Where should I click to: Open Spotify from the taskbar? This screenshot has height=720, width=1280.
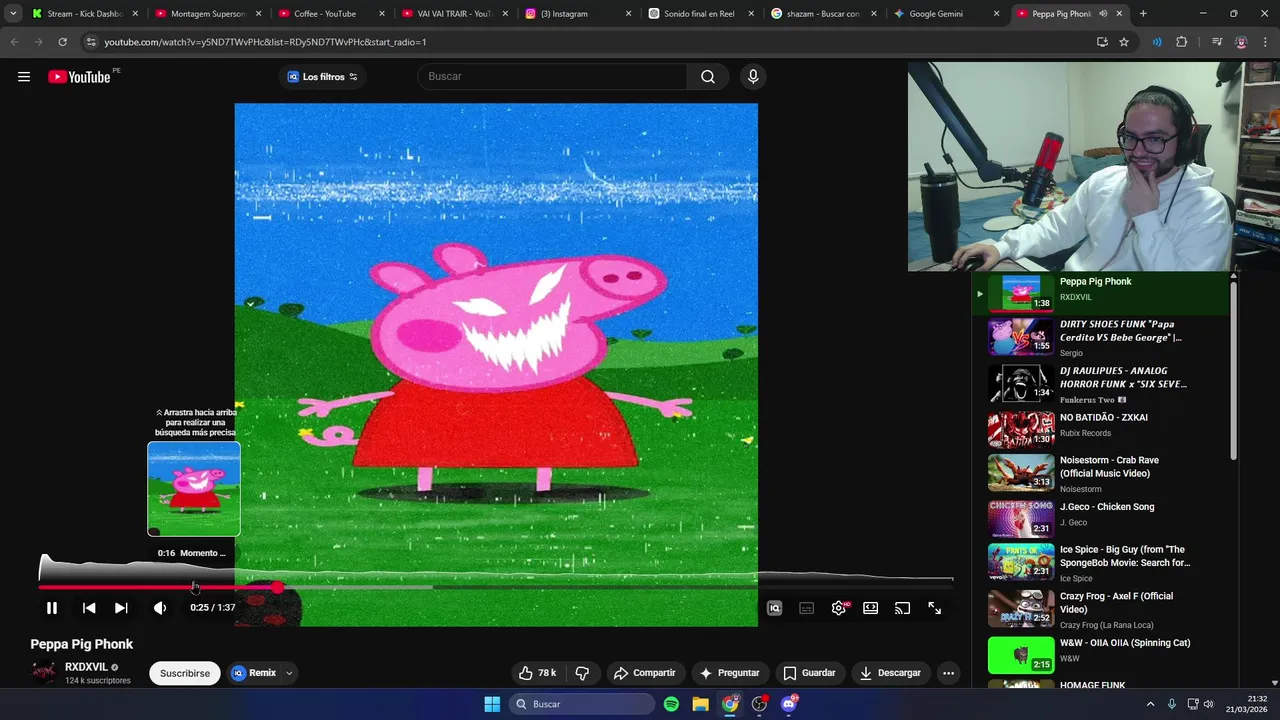[671, 704]
